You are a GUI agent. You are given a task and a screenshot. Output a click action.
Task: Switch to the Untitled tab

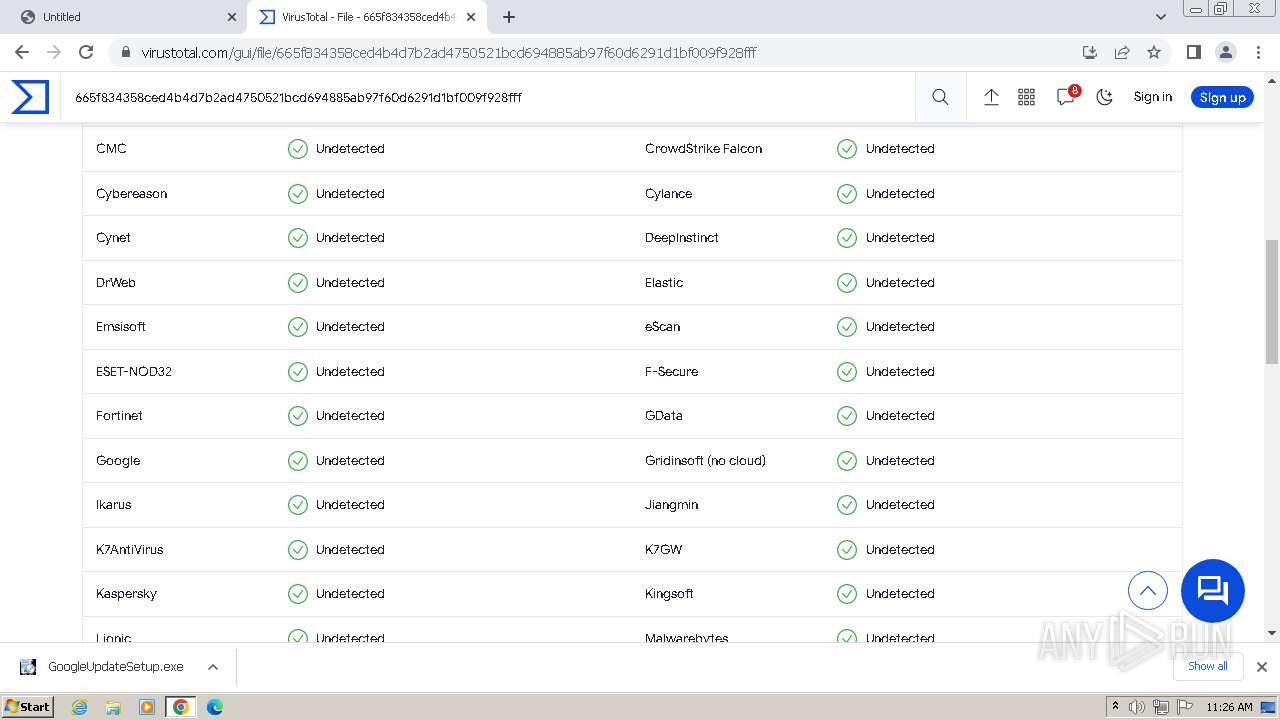(123, 17)
